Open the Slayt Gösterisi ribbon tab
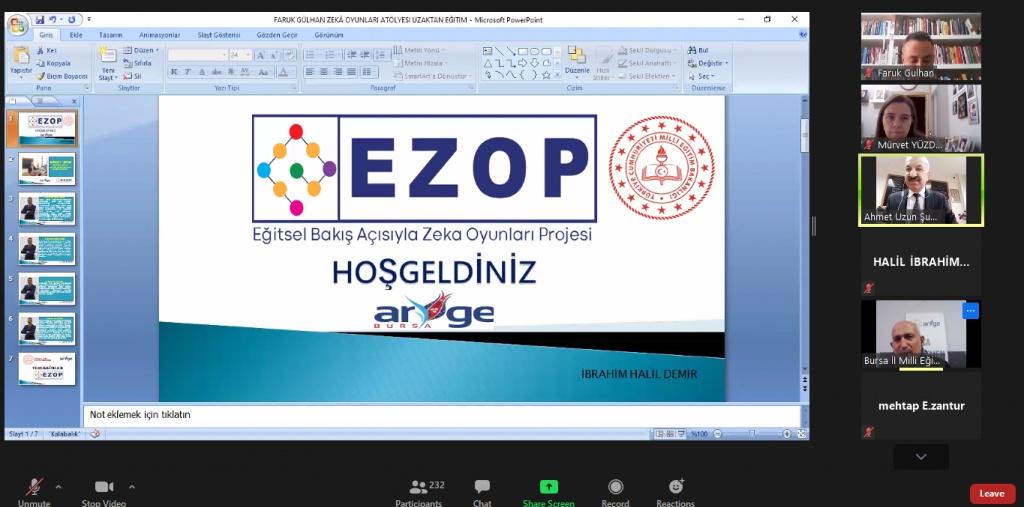 click(x=220, y=35)
